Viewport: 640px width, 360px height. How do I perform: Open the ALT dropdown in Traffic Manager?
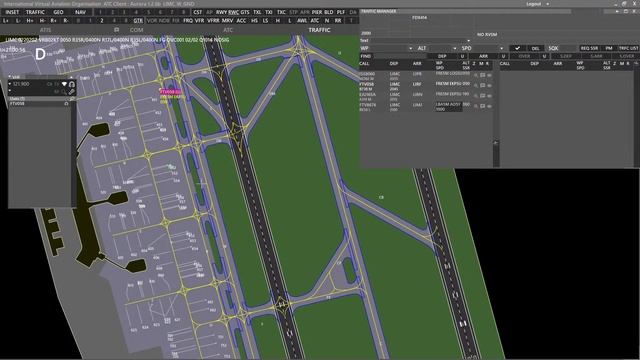pos(454,49)
